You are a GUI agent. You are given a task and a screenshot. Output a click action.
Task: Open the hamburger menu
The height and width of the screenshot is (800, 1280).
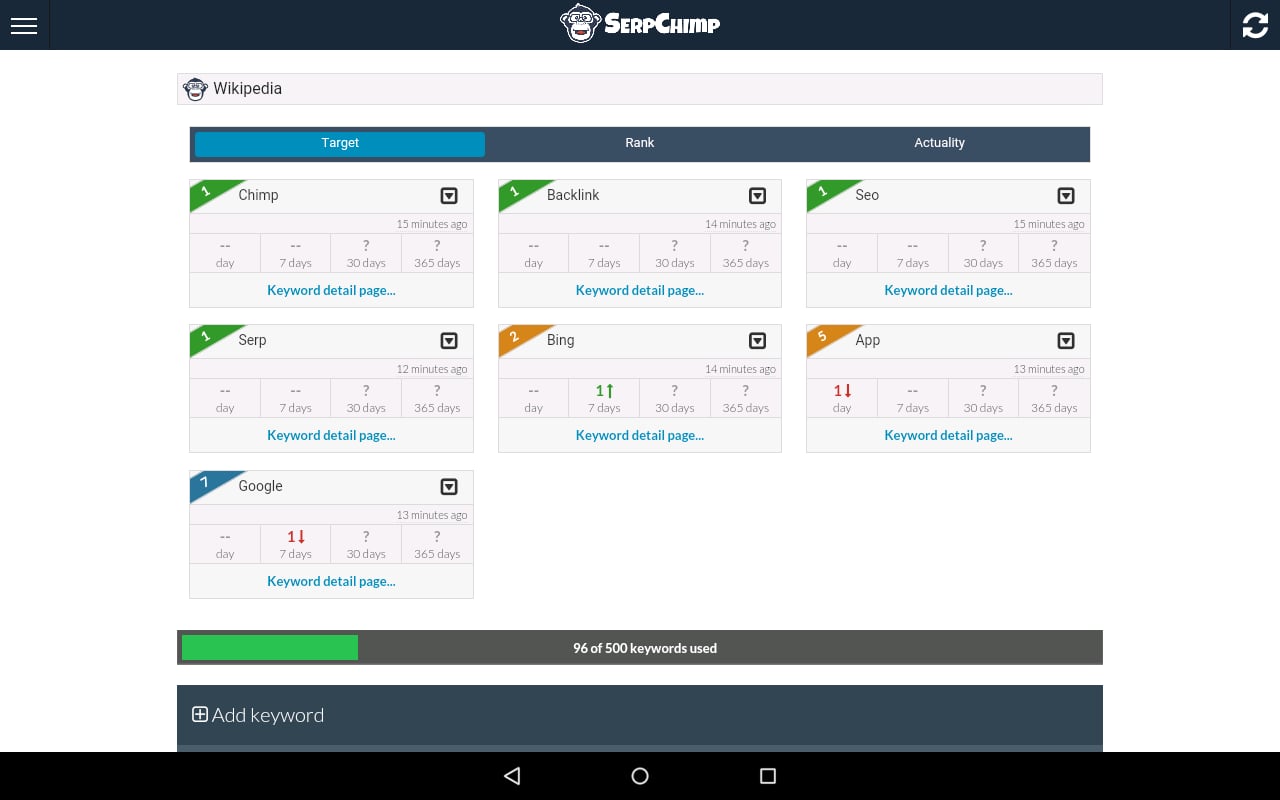24,25
